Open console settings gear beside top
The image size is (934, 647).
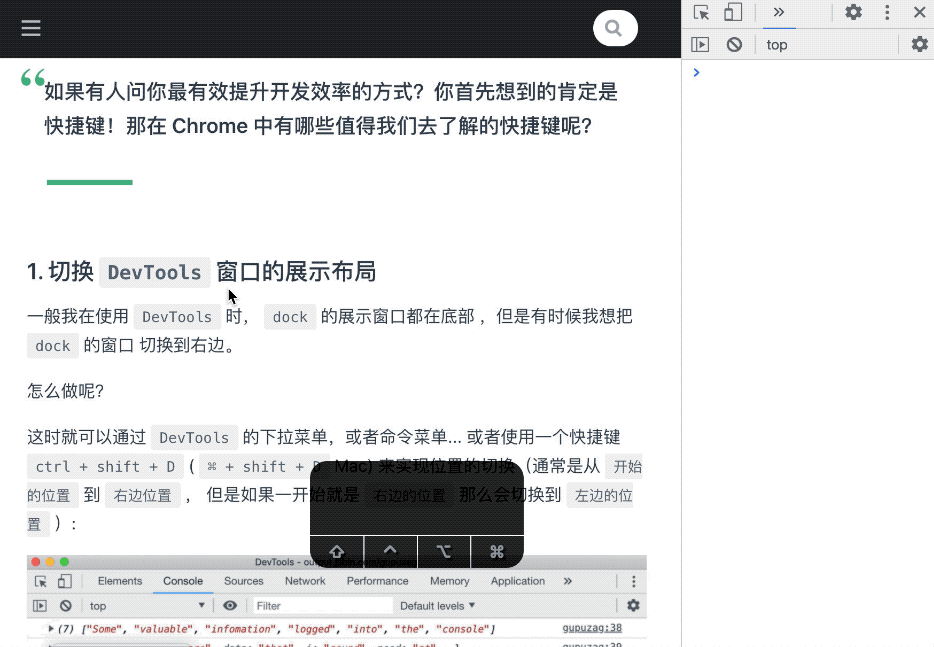pyautogui.click(x=919, y=44)
